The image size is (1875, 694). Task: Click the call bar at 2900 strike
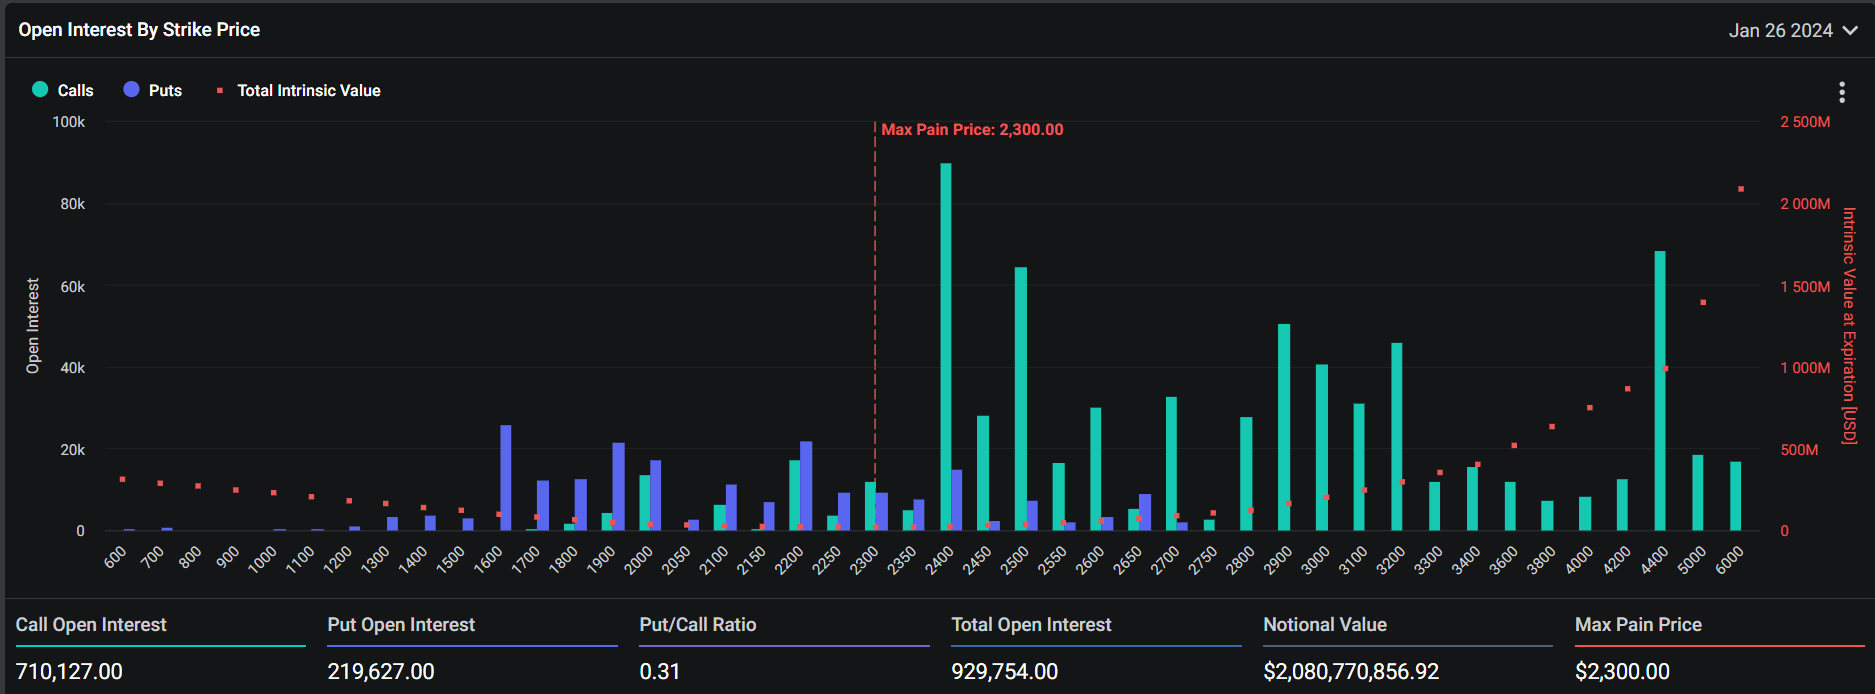tap(1284, 427)
